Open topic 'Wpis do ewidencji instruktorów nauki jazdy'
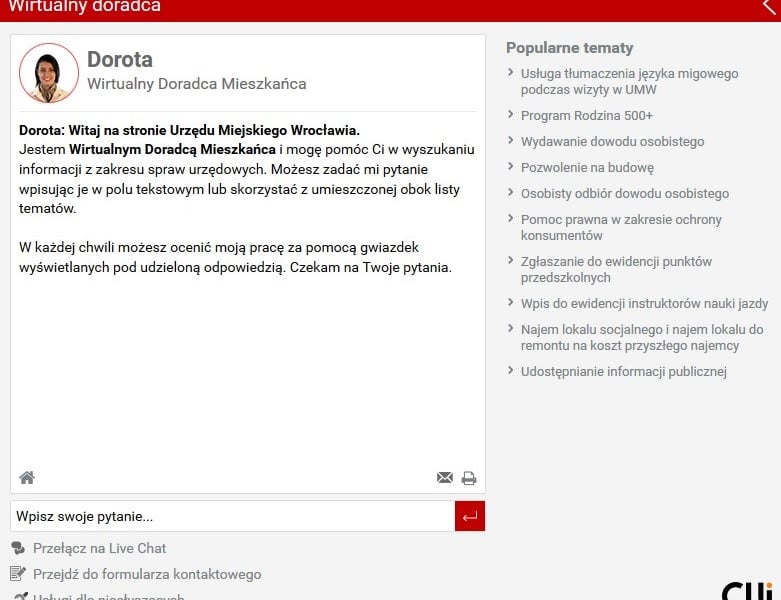781x600 pixels. point(645,304)
